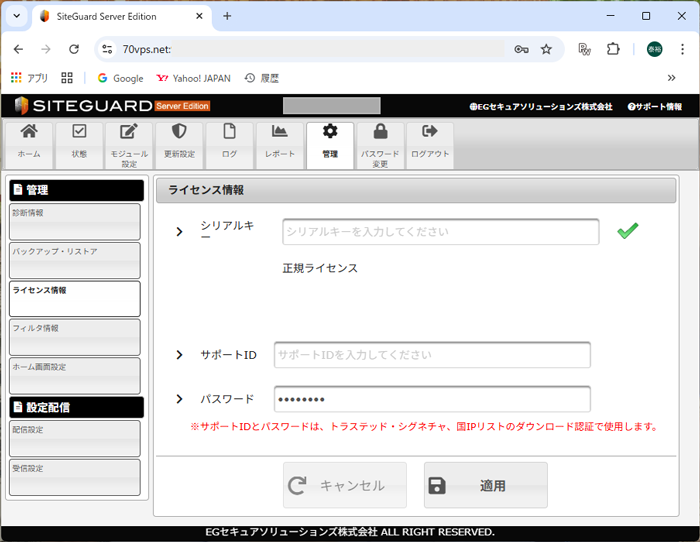The image size is (700, 542).
Task: Open 更新設定 shield icon tab
Action: point(179,146)
